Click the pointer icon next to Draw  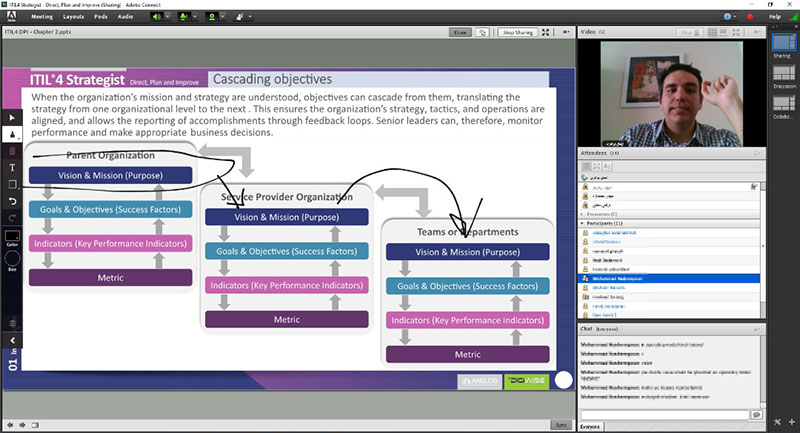click(x=482, y=32)
